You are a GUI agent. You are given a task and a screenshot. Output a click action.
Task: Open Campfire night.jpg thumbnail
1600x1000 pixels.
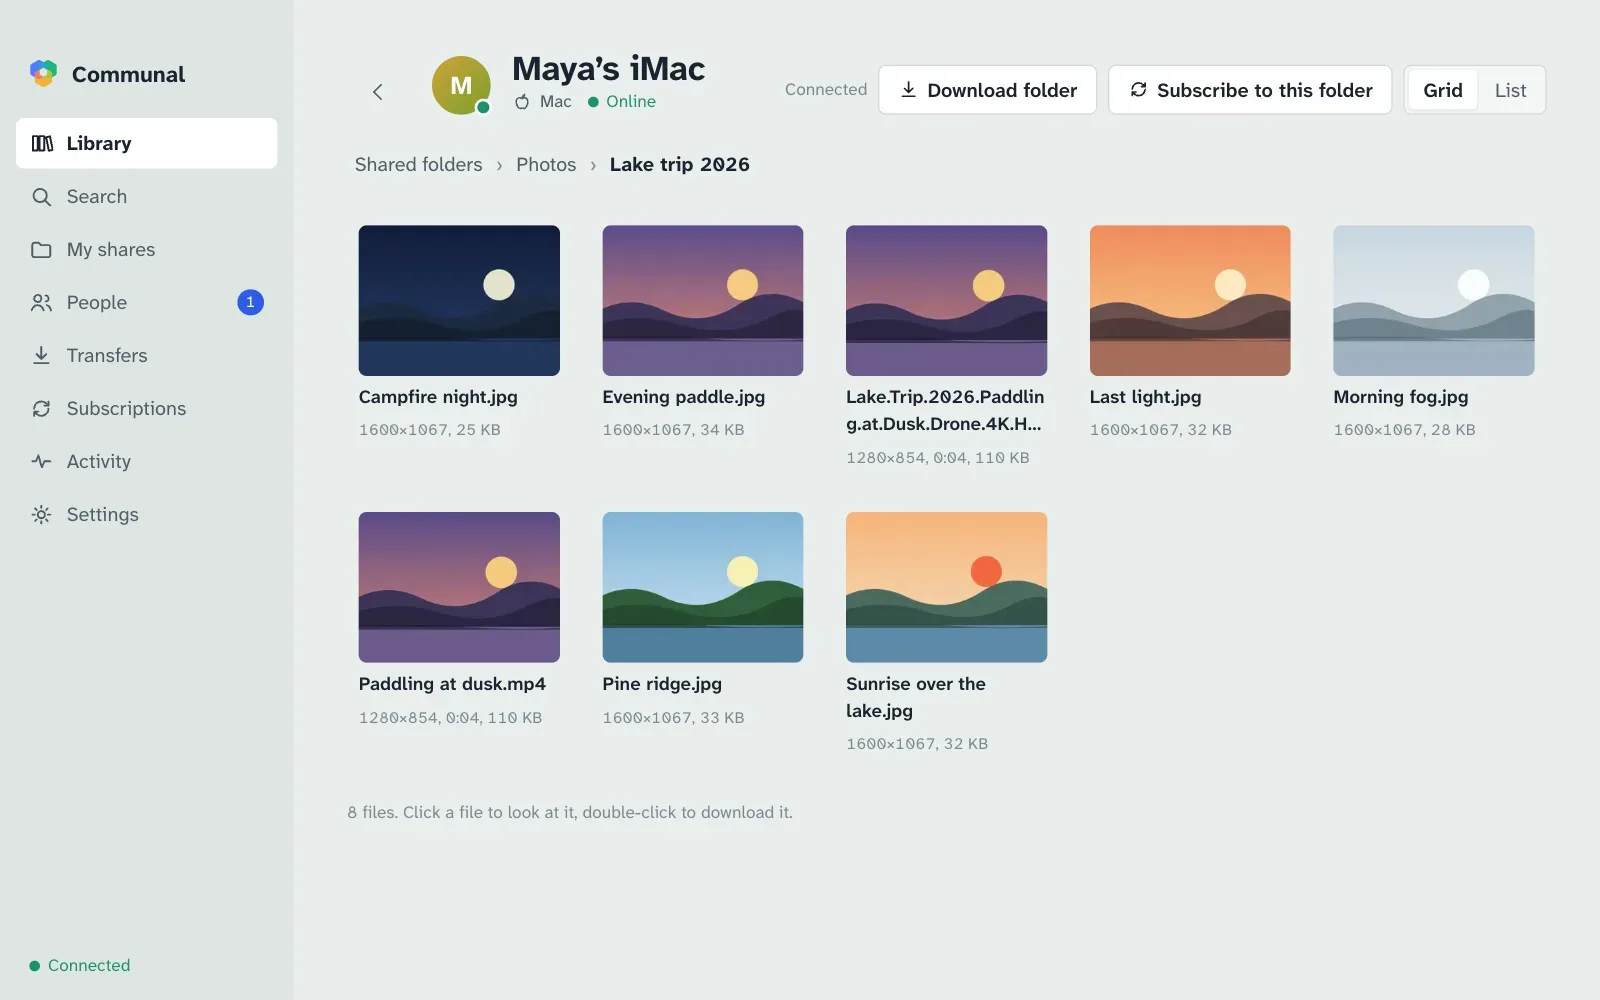point(459,300)
